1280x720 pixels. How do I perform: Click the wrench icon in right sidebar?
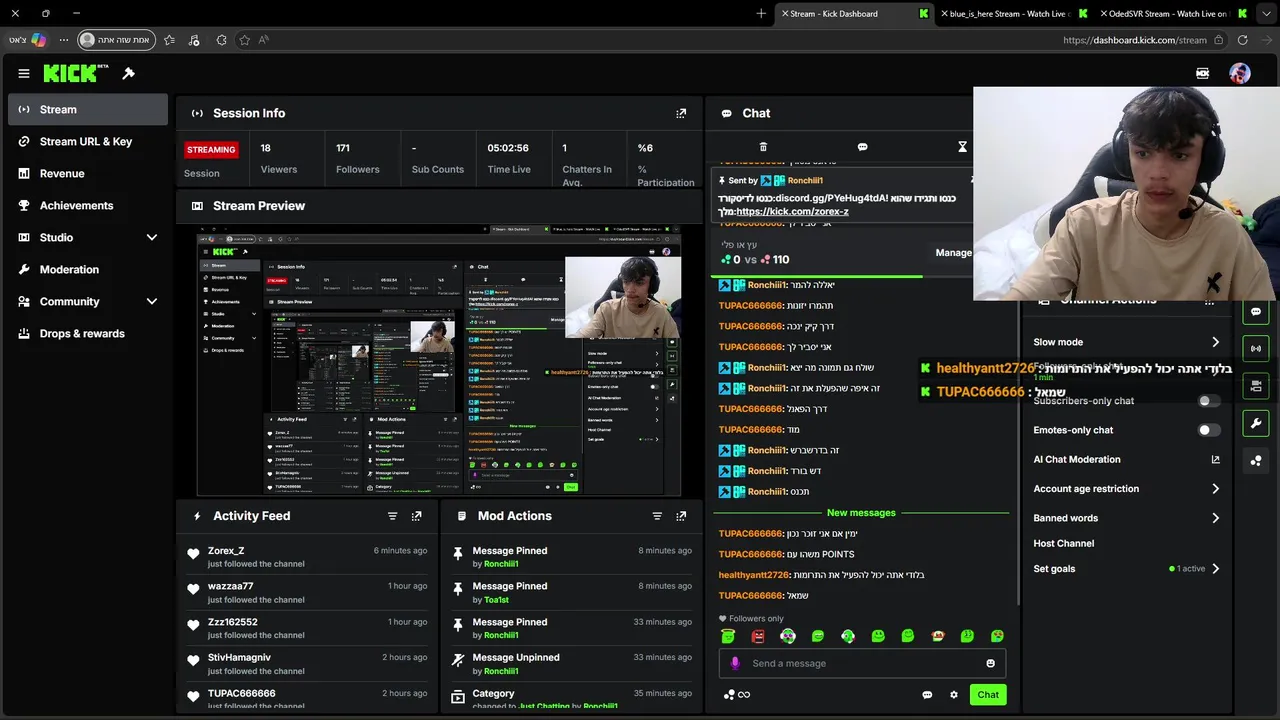click(1256, 423)
